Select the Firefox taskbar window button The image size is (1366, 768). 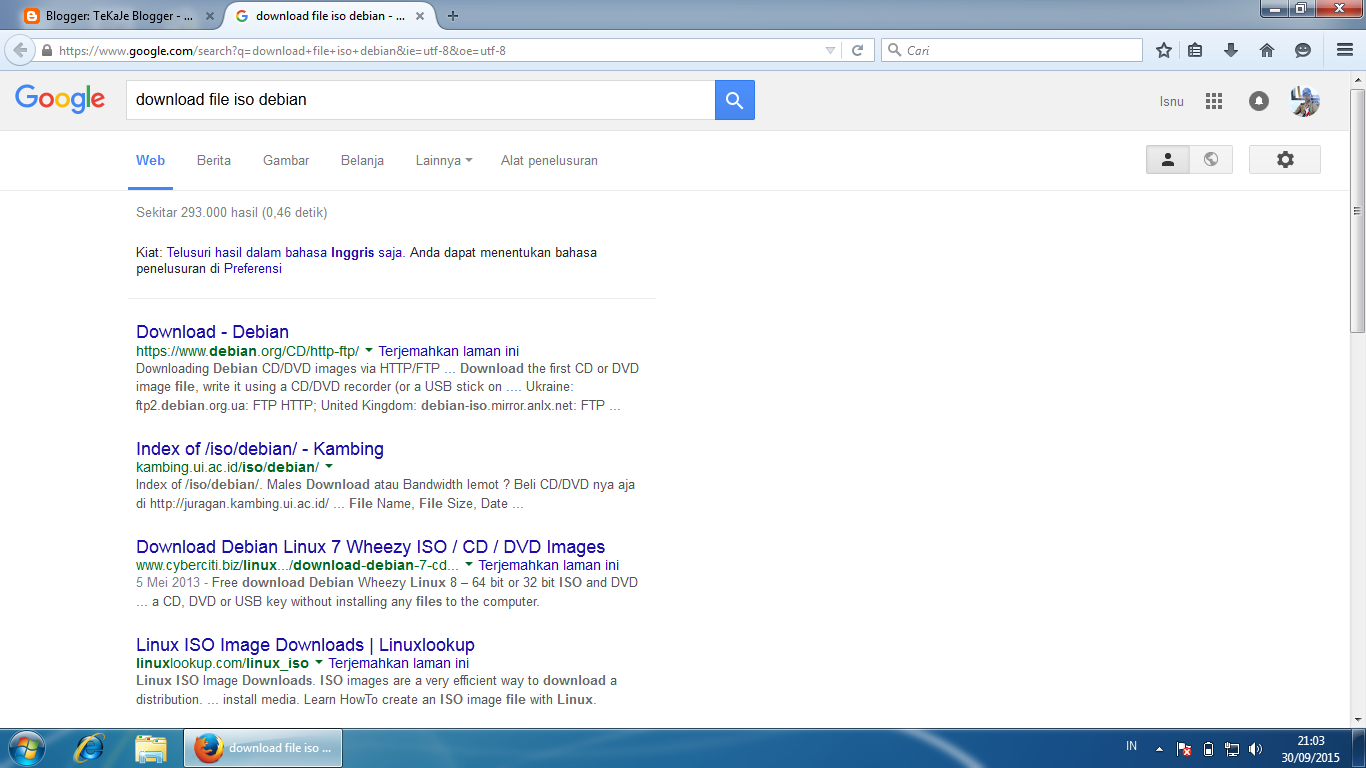(x=263, y=748)
